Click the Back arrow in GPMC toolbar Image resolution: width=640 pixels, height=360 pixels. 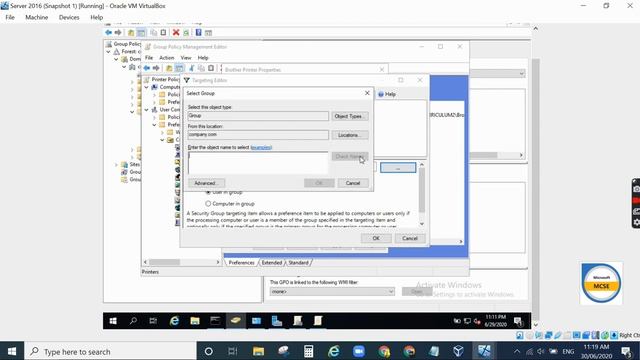(108, 33)
